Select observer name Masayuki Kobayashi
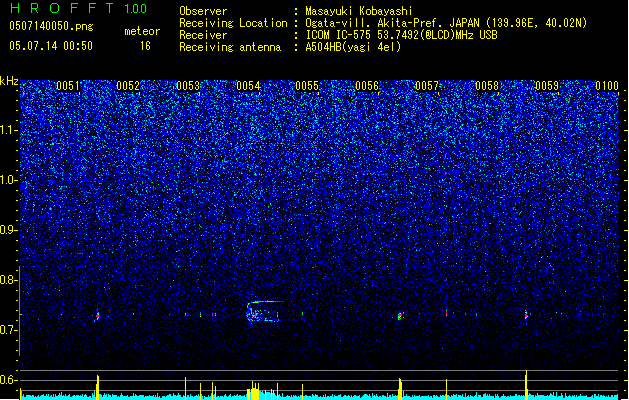The image size is (629, 400). [x=359, y=11]
